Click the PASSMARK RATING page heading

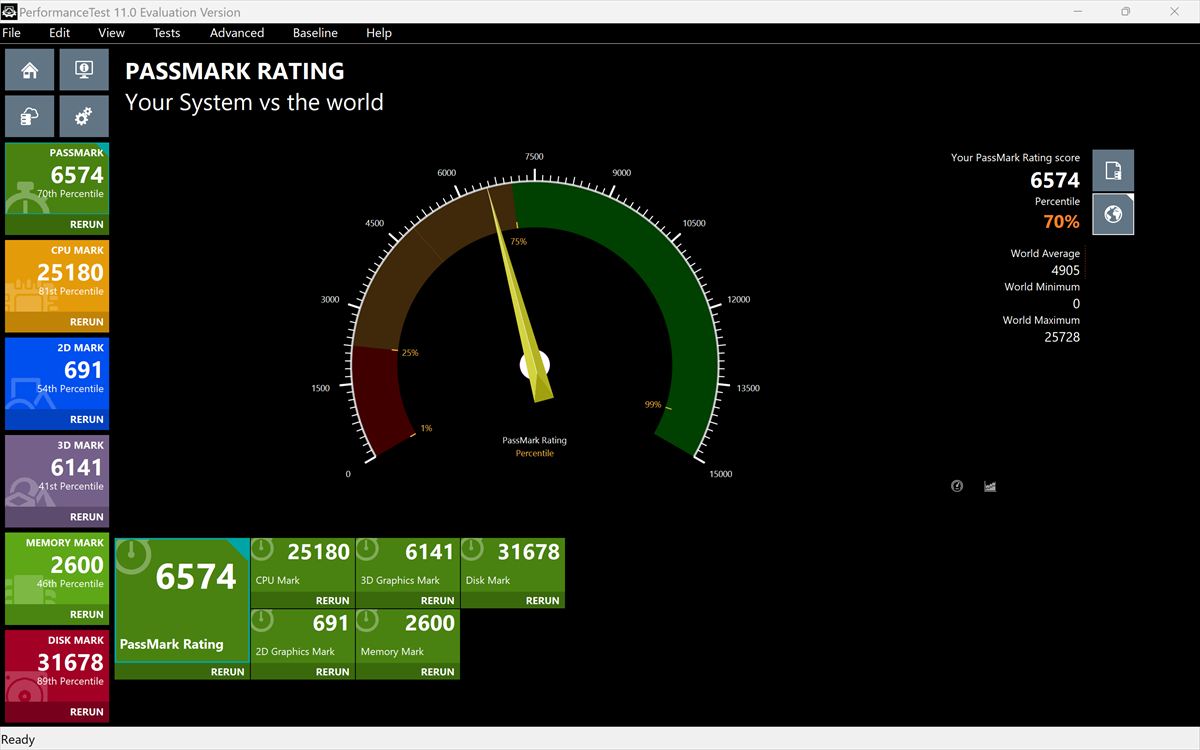(x=235, y=71)
